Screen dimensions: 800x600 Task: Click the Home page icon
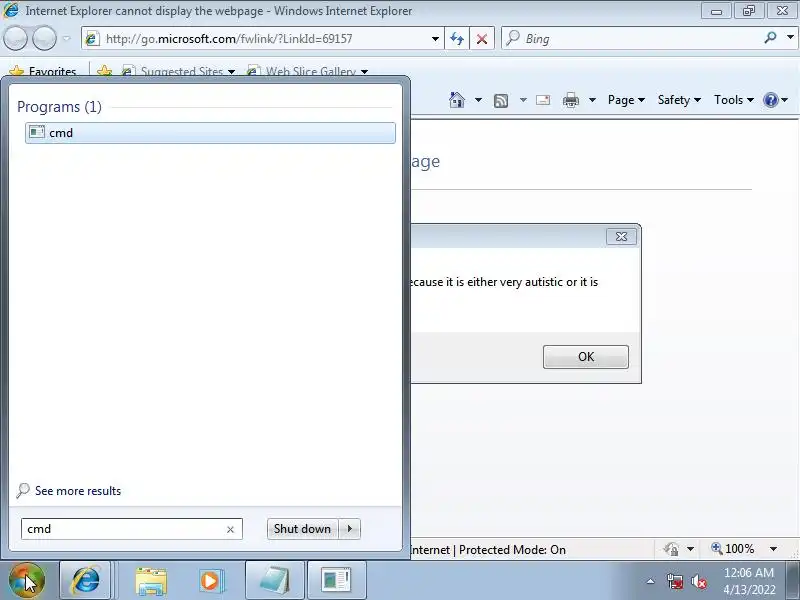[457, 100]
